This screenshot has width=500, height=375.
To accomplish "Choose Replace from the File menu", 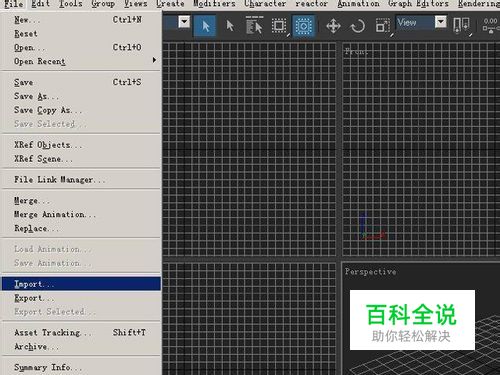I will tap(81, 228).
